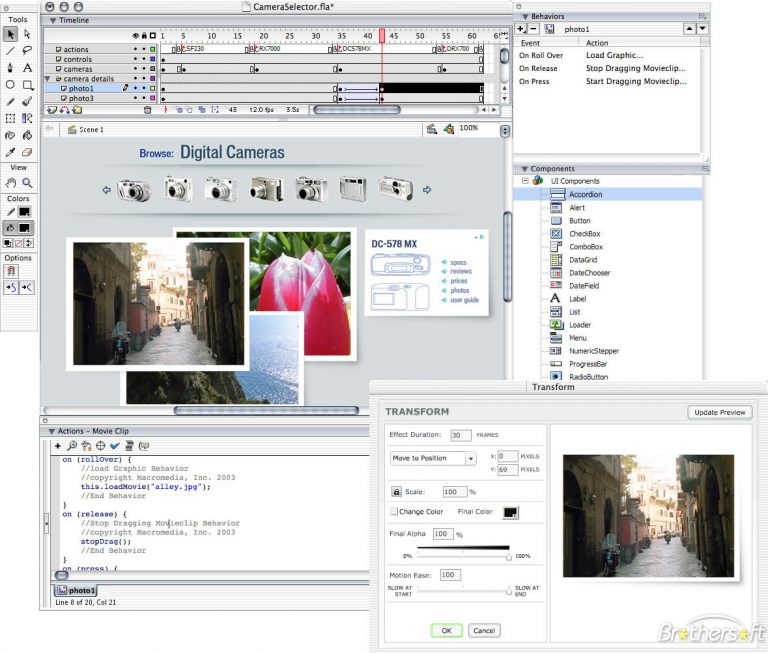Click Update Preview button
The height and width of the screenshot is (653, 768).
click(x=720, y=412)
